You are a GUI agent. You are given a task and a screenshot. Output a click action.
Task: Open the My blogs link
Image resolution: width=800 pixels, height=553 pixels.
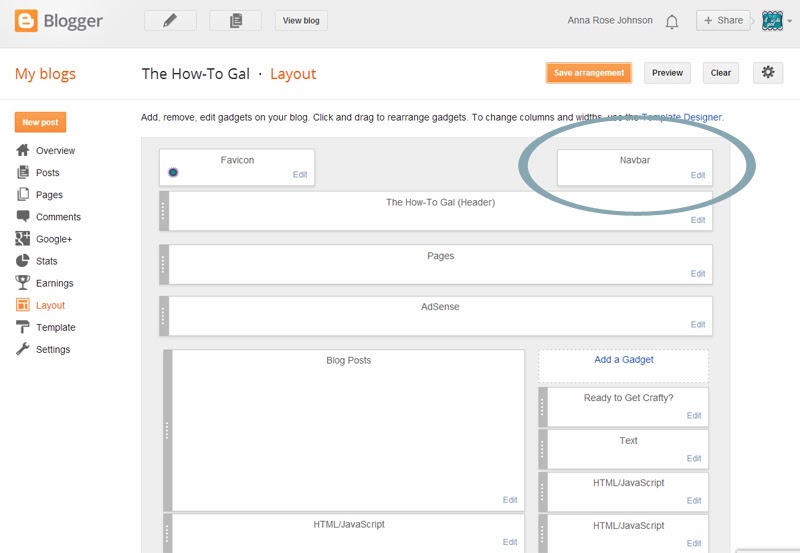45,74
